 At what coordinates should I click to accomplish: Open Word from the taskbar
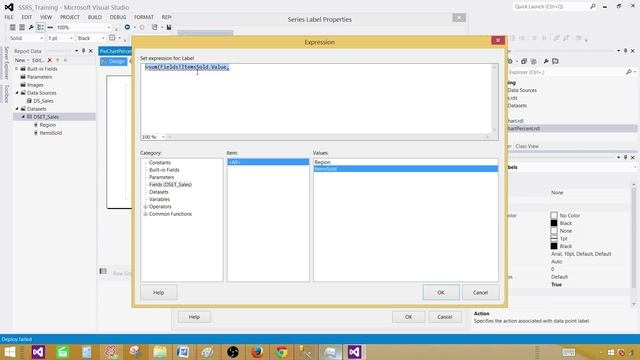183,352
